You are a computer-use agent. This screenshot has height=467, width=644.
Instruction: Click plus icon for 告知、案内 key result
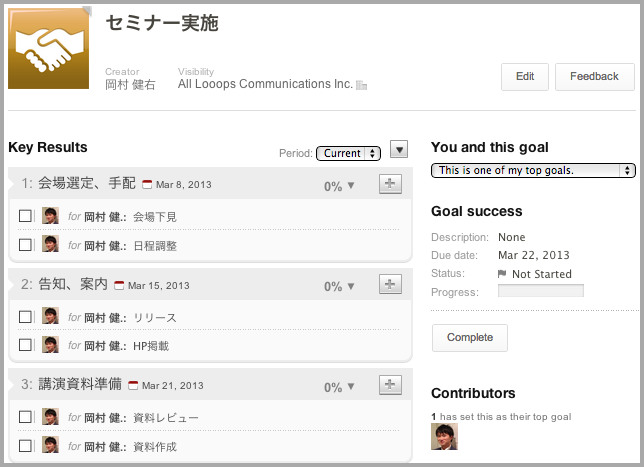[391, 284]
